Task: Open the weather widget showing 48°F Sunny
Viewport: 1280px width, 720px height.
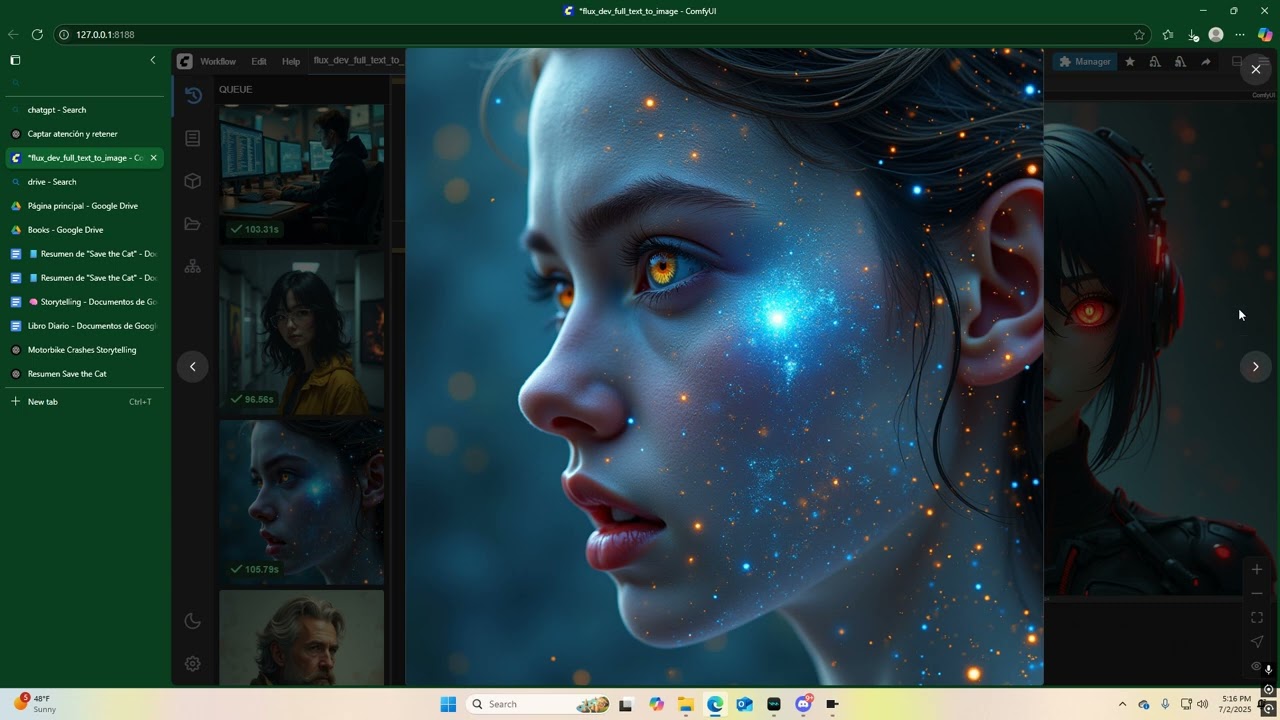Action: (34, 703)
